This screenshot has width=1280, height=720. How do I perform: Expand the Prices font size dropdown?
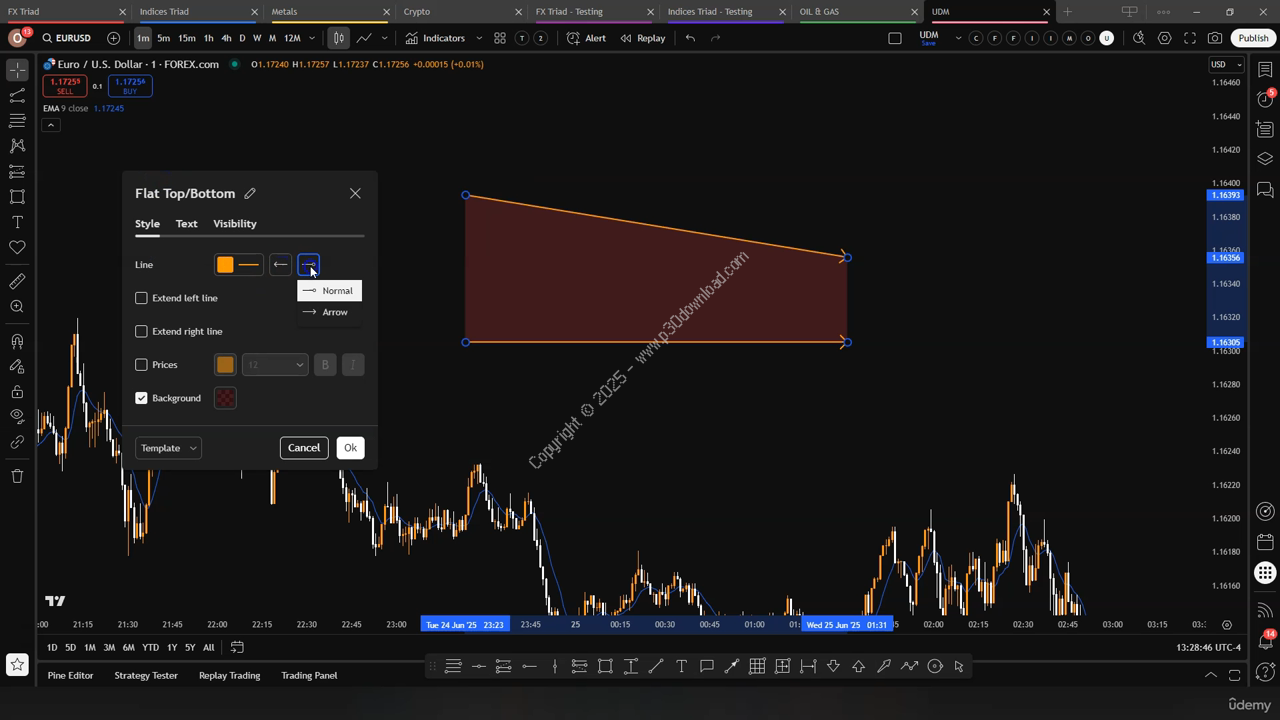pyautogui.click(x=275, y=365)
